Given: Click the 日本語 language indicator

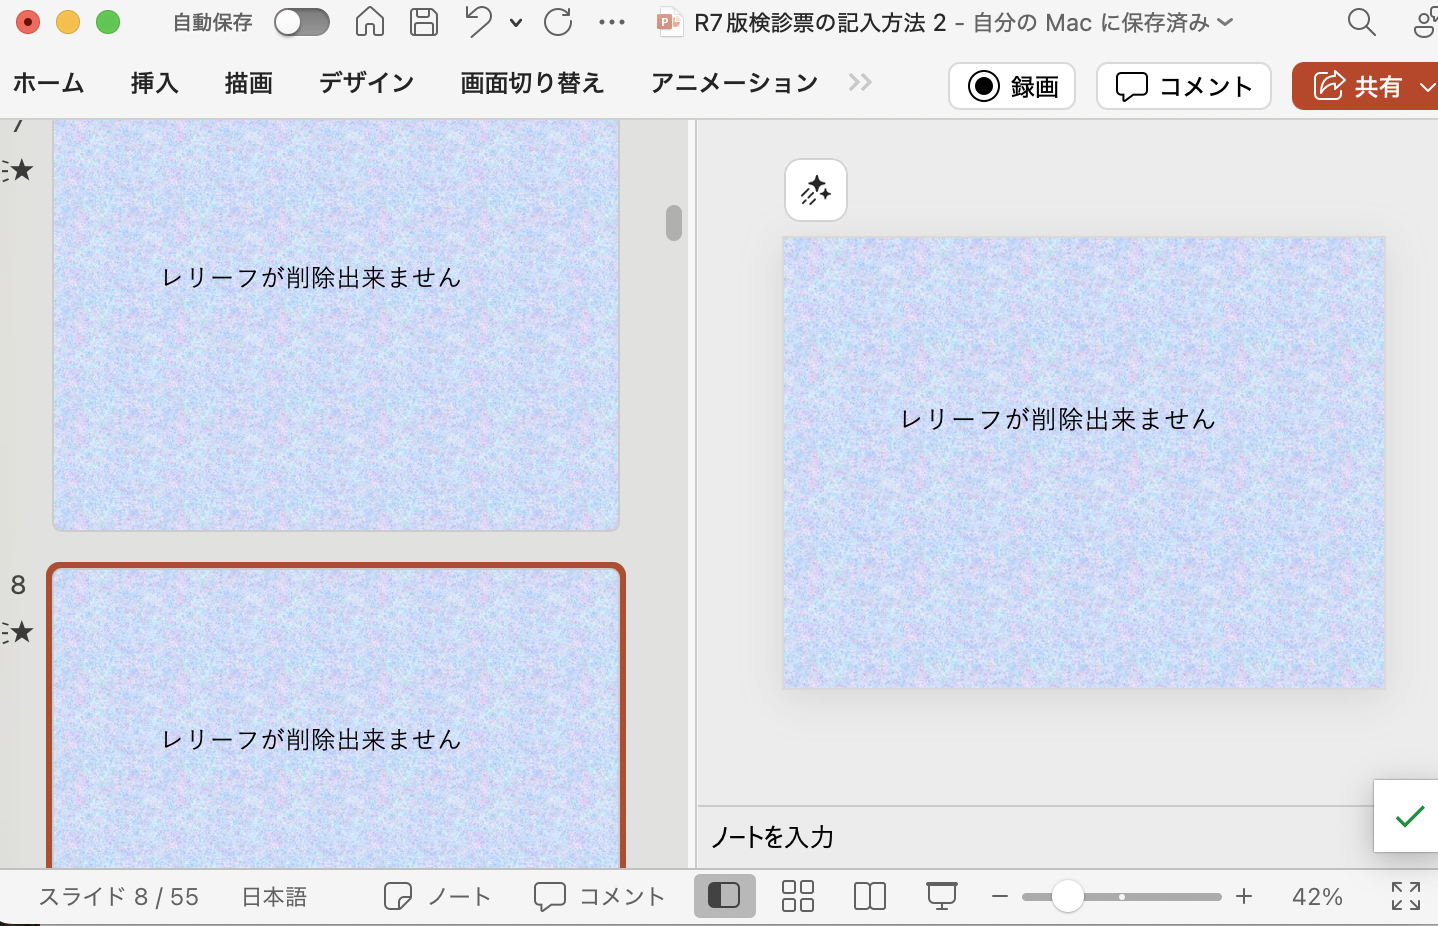Looking at the screenshot, I should click(274, 897).
